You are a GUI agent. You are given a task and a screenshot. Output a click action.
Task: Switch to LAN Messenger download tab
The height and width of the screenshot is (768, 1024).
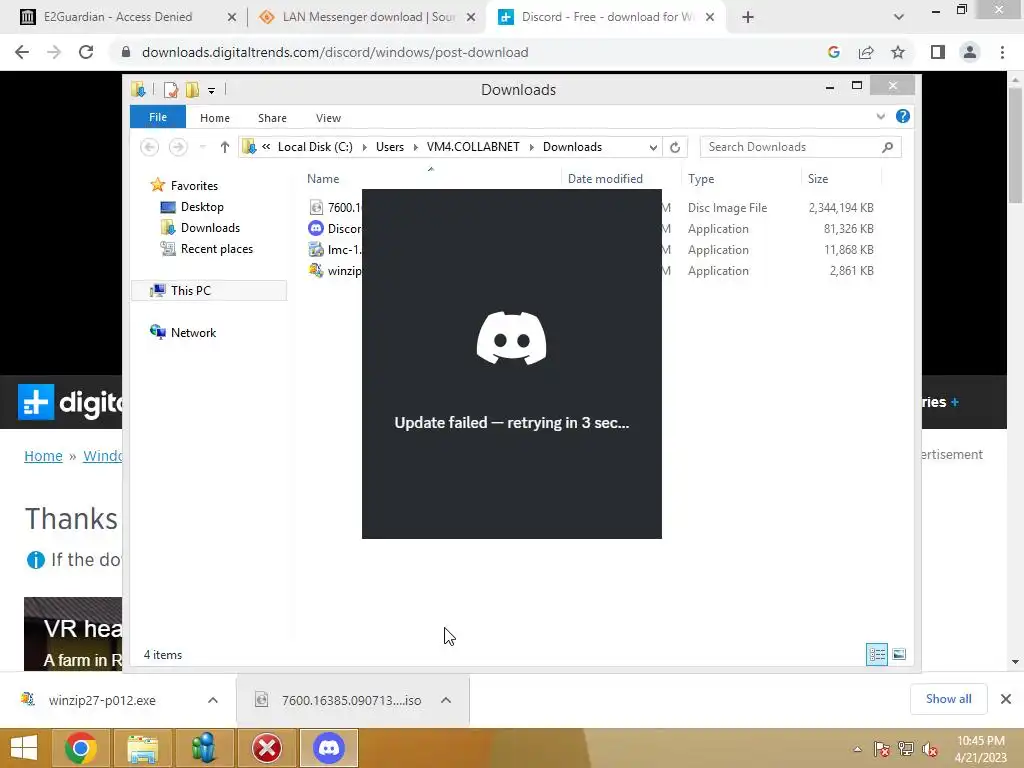pos(368,17)
